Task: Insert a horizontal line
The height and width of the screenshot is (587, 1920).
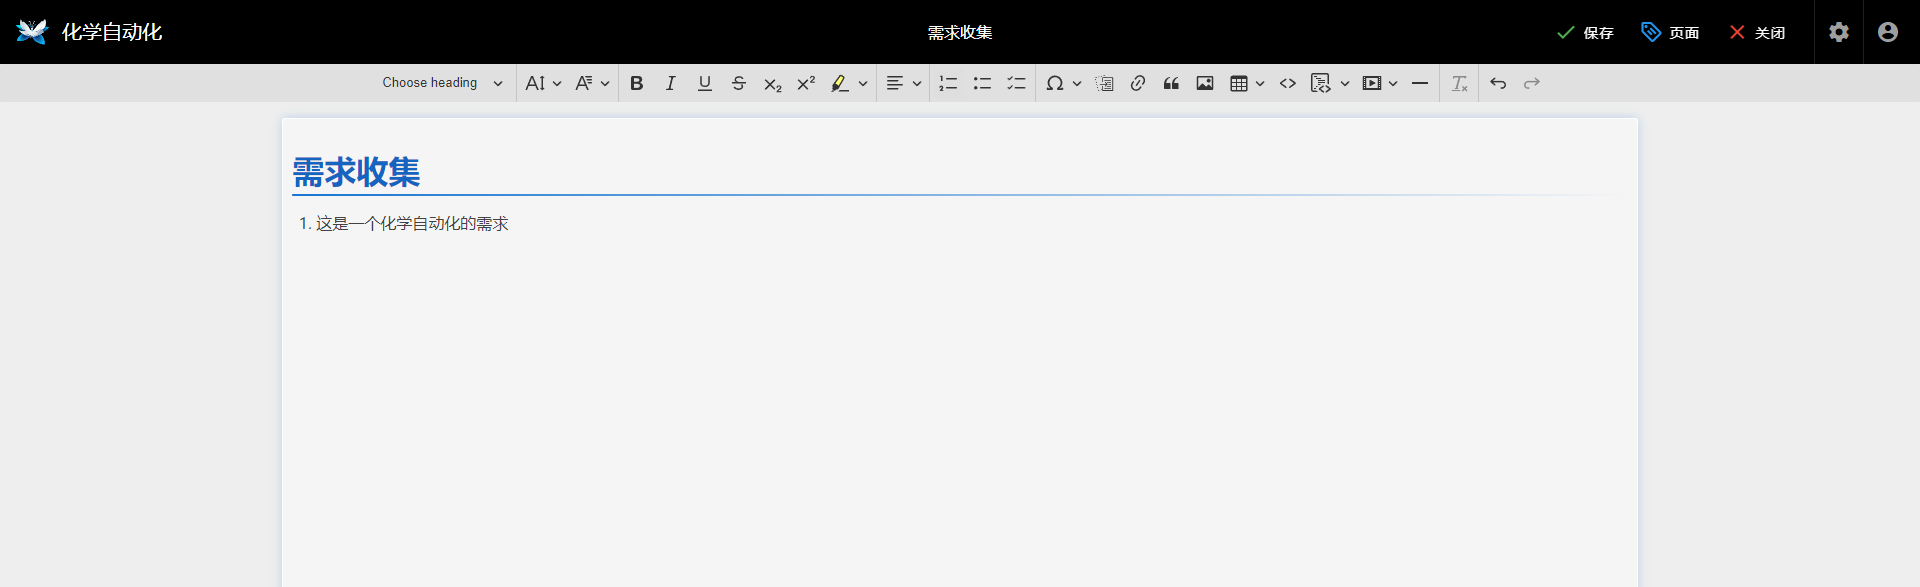Action: click(1419, 83)
